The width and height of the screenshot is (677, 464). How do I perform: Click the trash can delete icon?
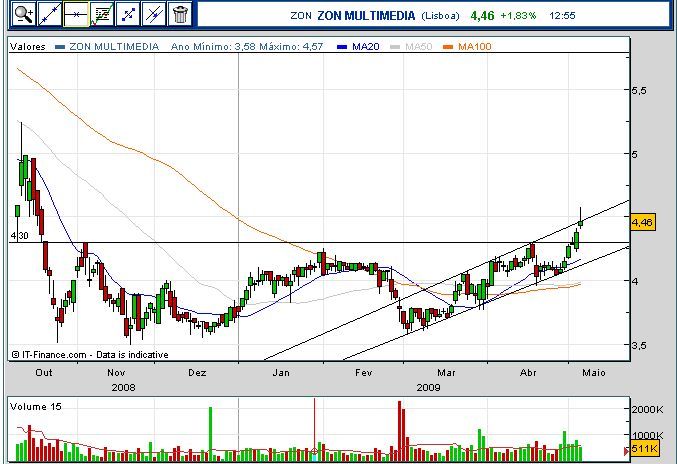180,14
